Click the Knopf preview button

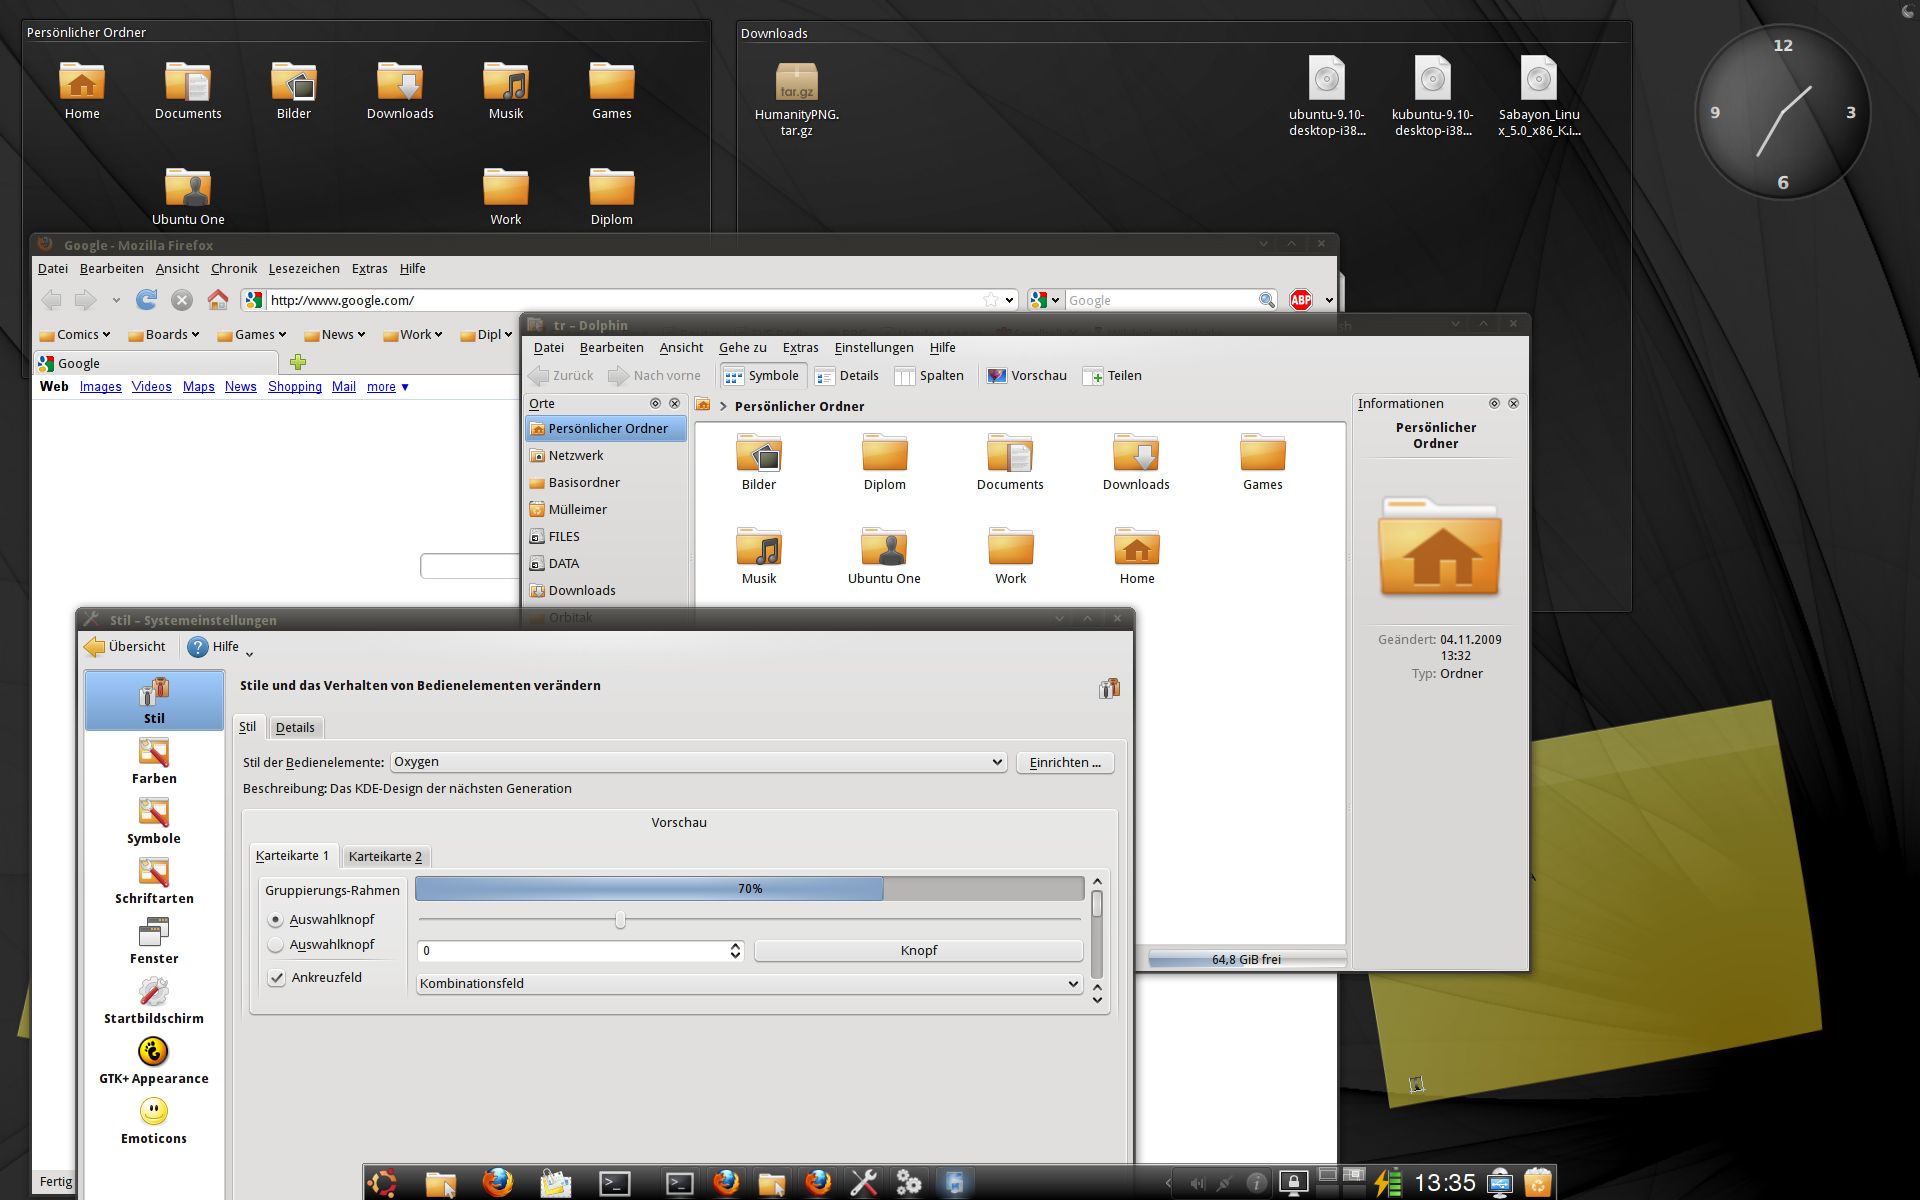tap(918, 950)
